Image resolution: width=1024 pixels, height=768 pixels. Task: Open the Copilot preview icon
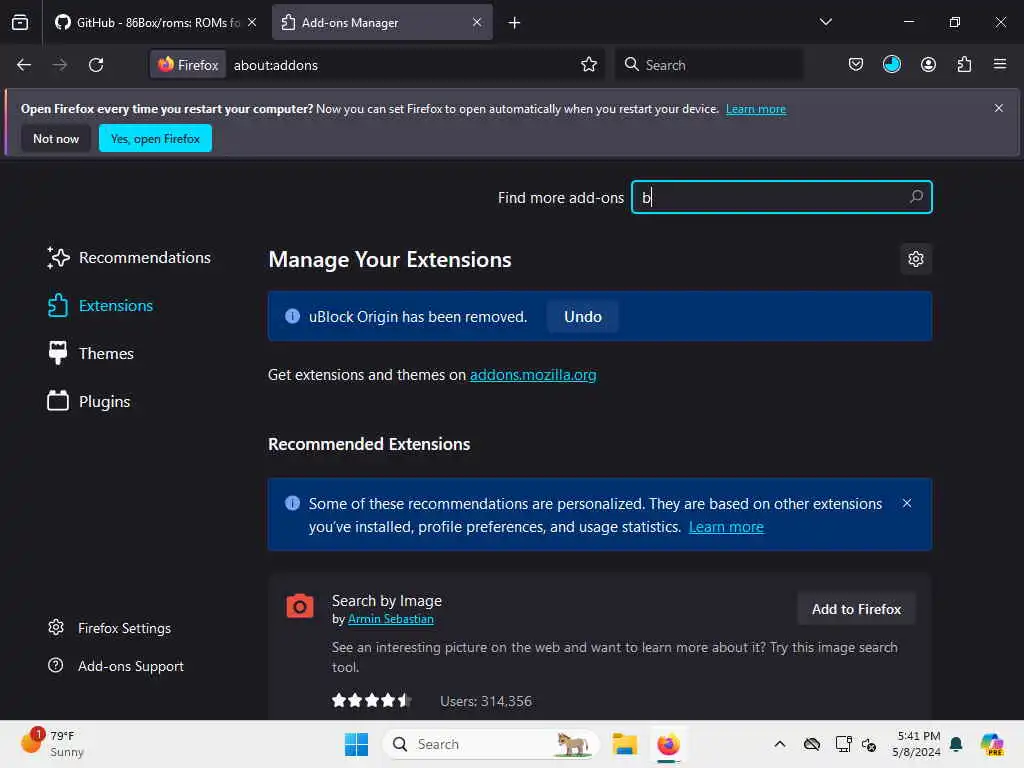992,744
